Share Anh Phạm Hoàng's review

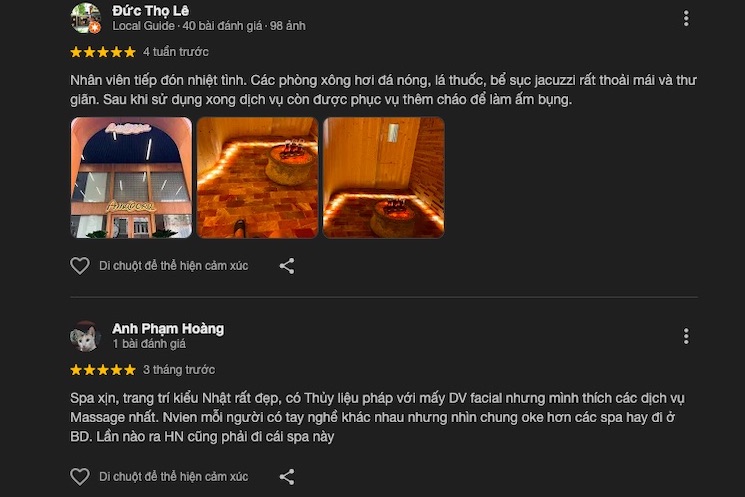(x=287, y=477)
